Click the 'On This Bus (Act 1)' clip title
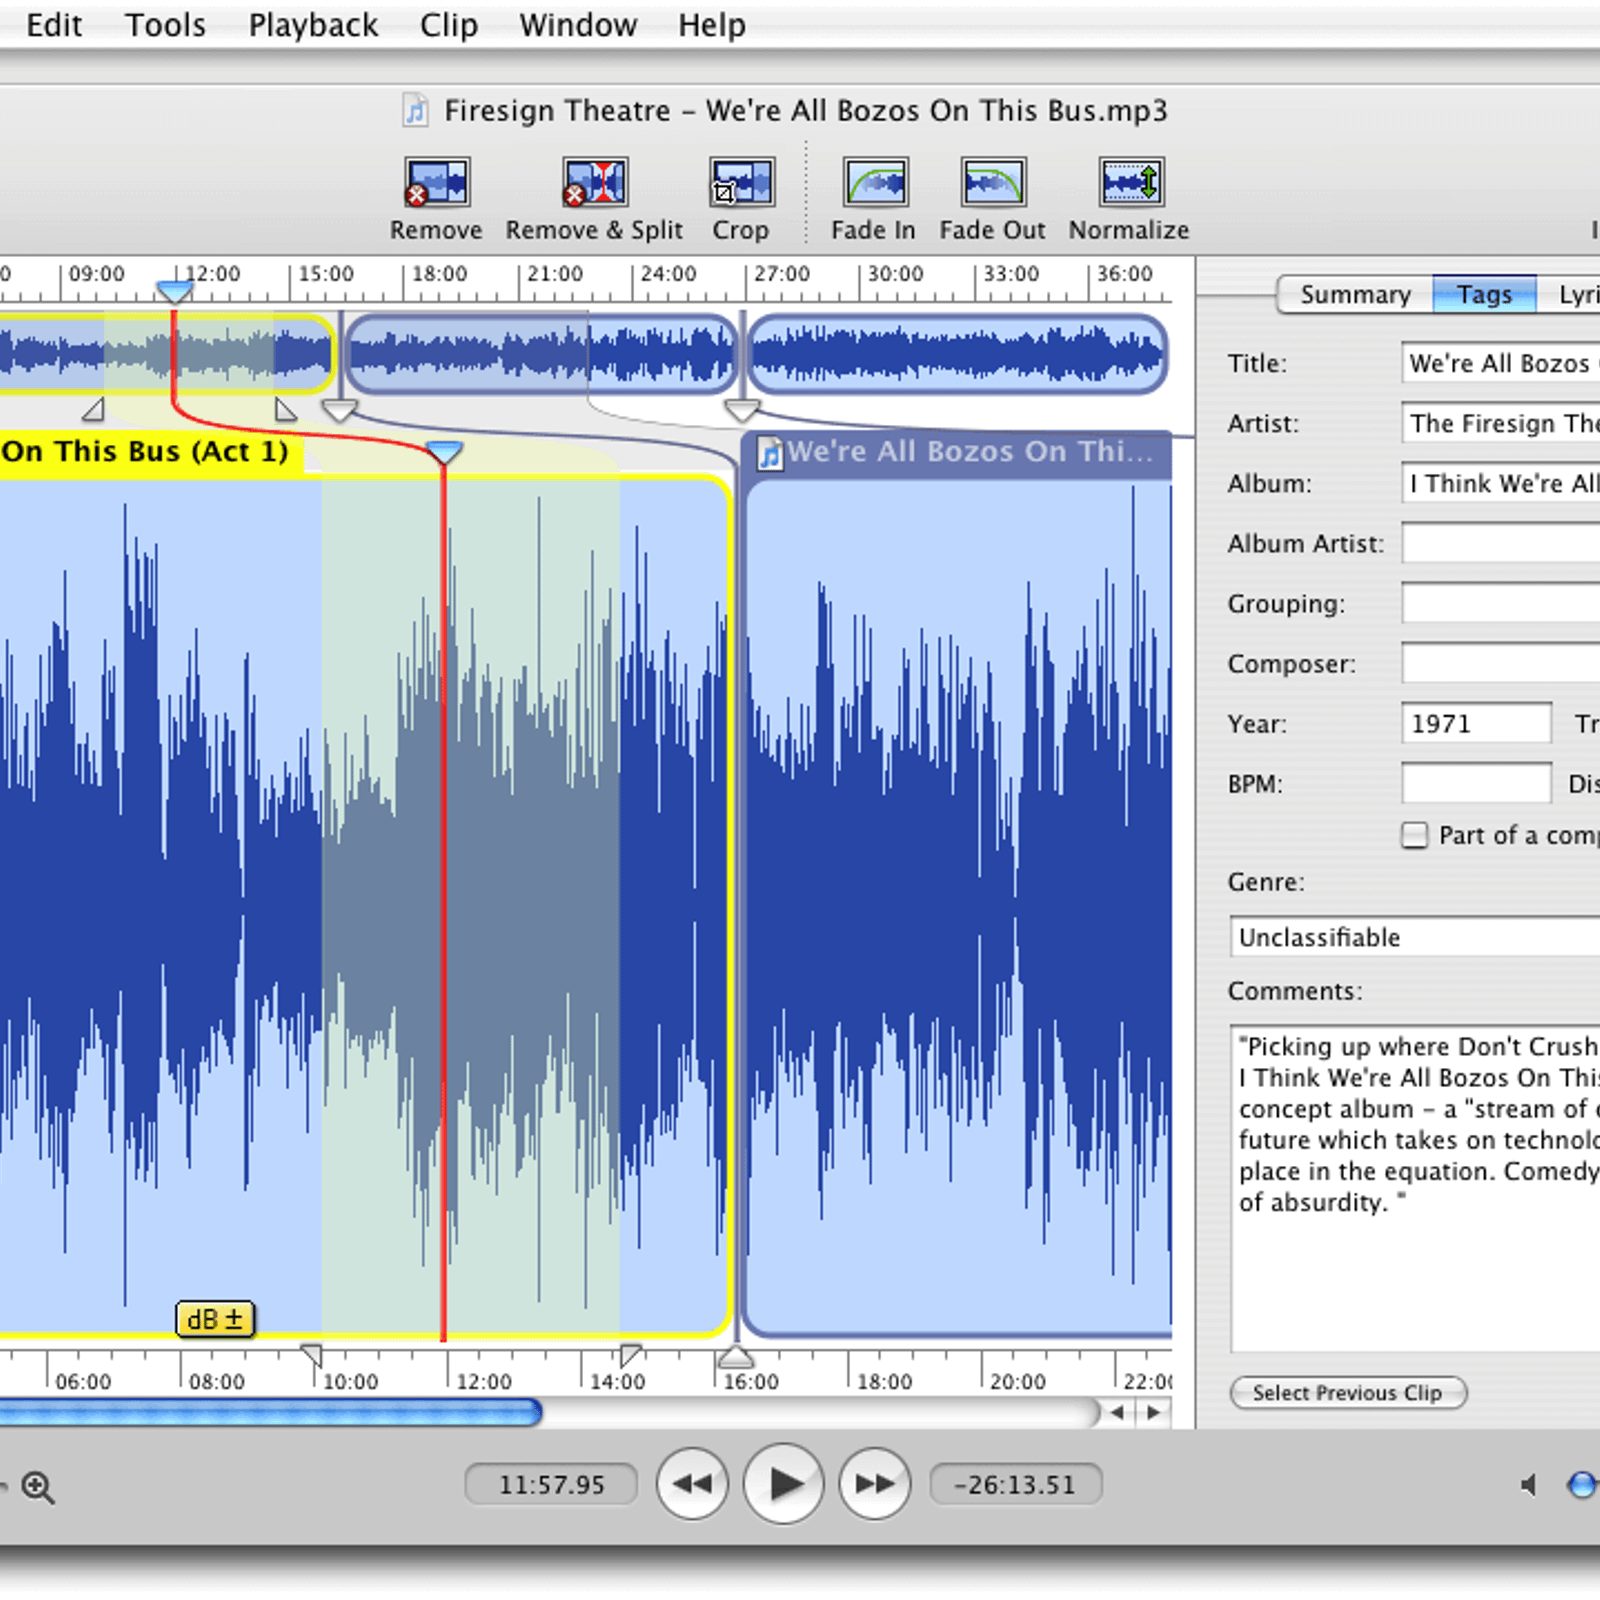 [x=145, y=451]
